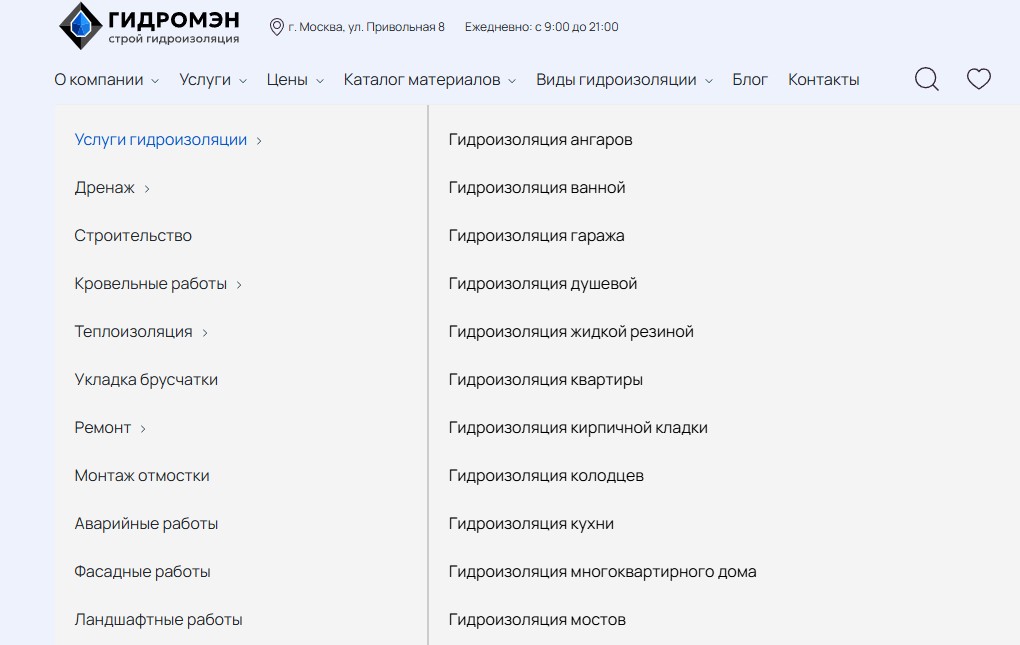Open the О компании menu
Viewport: 1020px width, 645px height.
click(x=99, y=79)
